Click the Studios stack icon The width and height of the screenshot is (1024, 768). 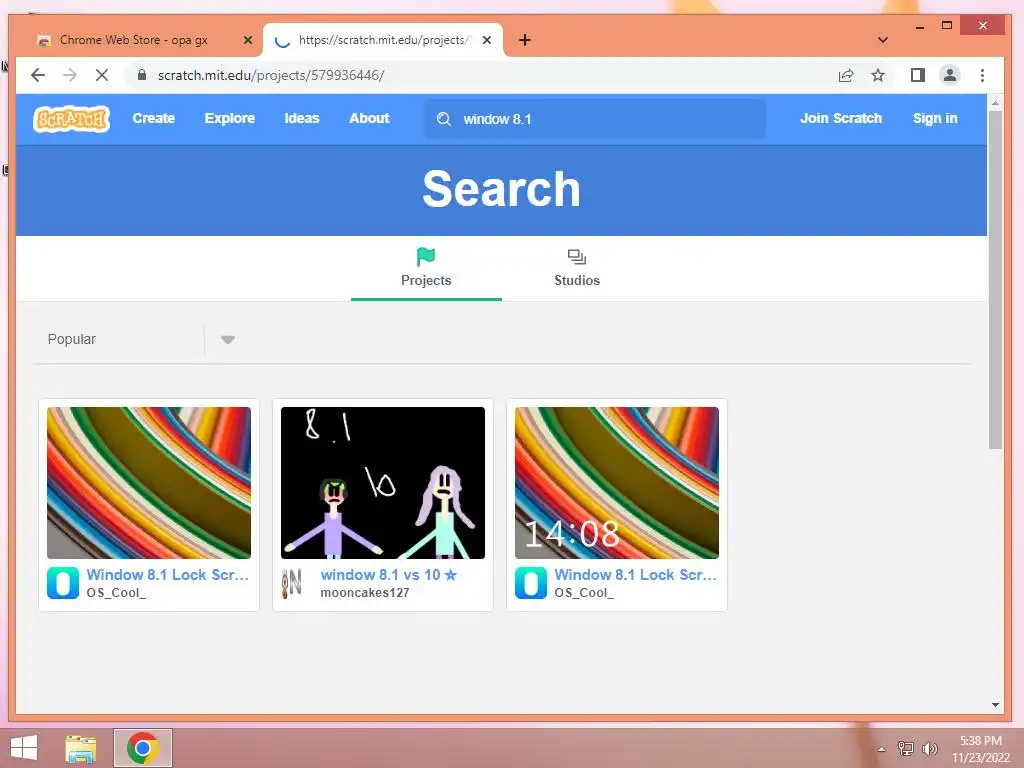tap(577, 257)
